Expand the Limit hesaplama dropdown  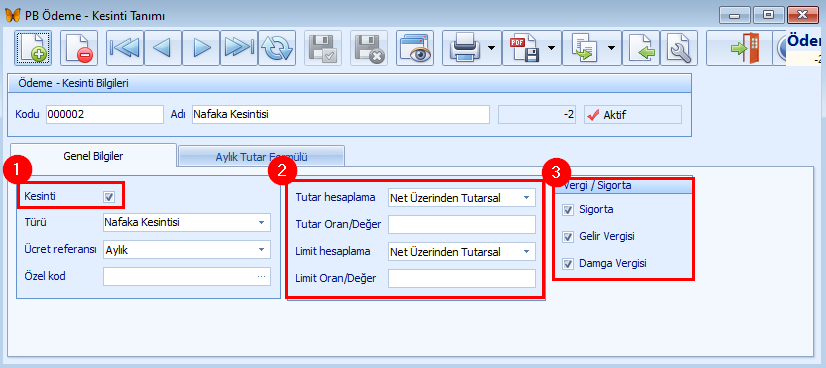[526, 252]
